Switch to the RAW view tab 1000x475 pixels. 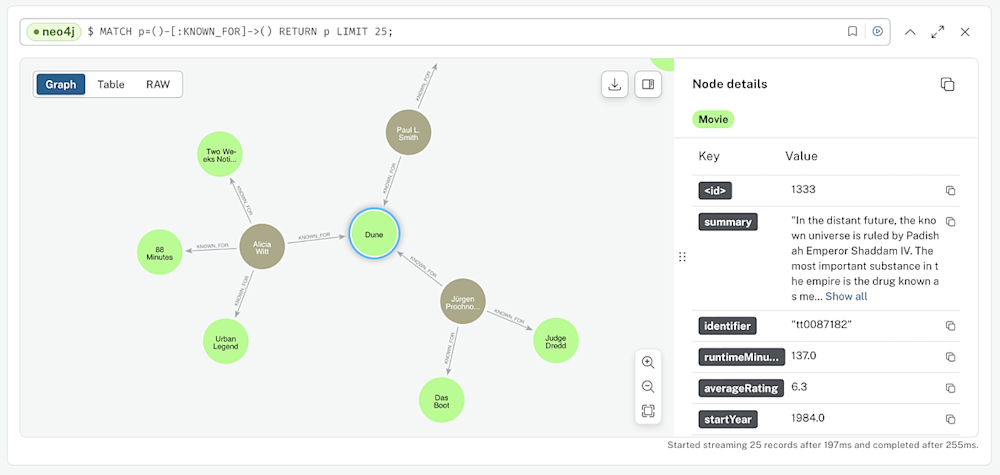158,84
